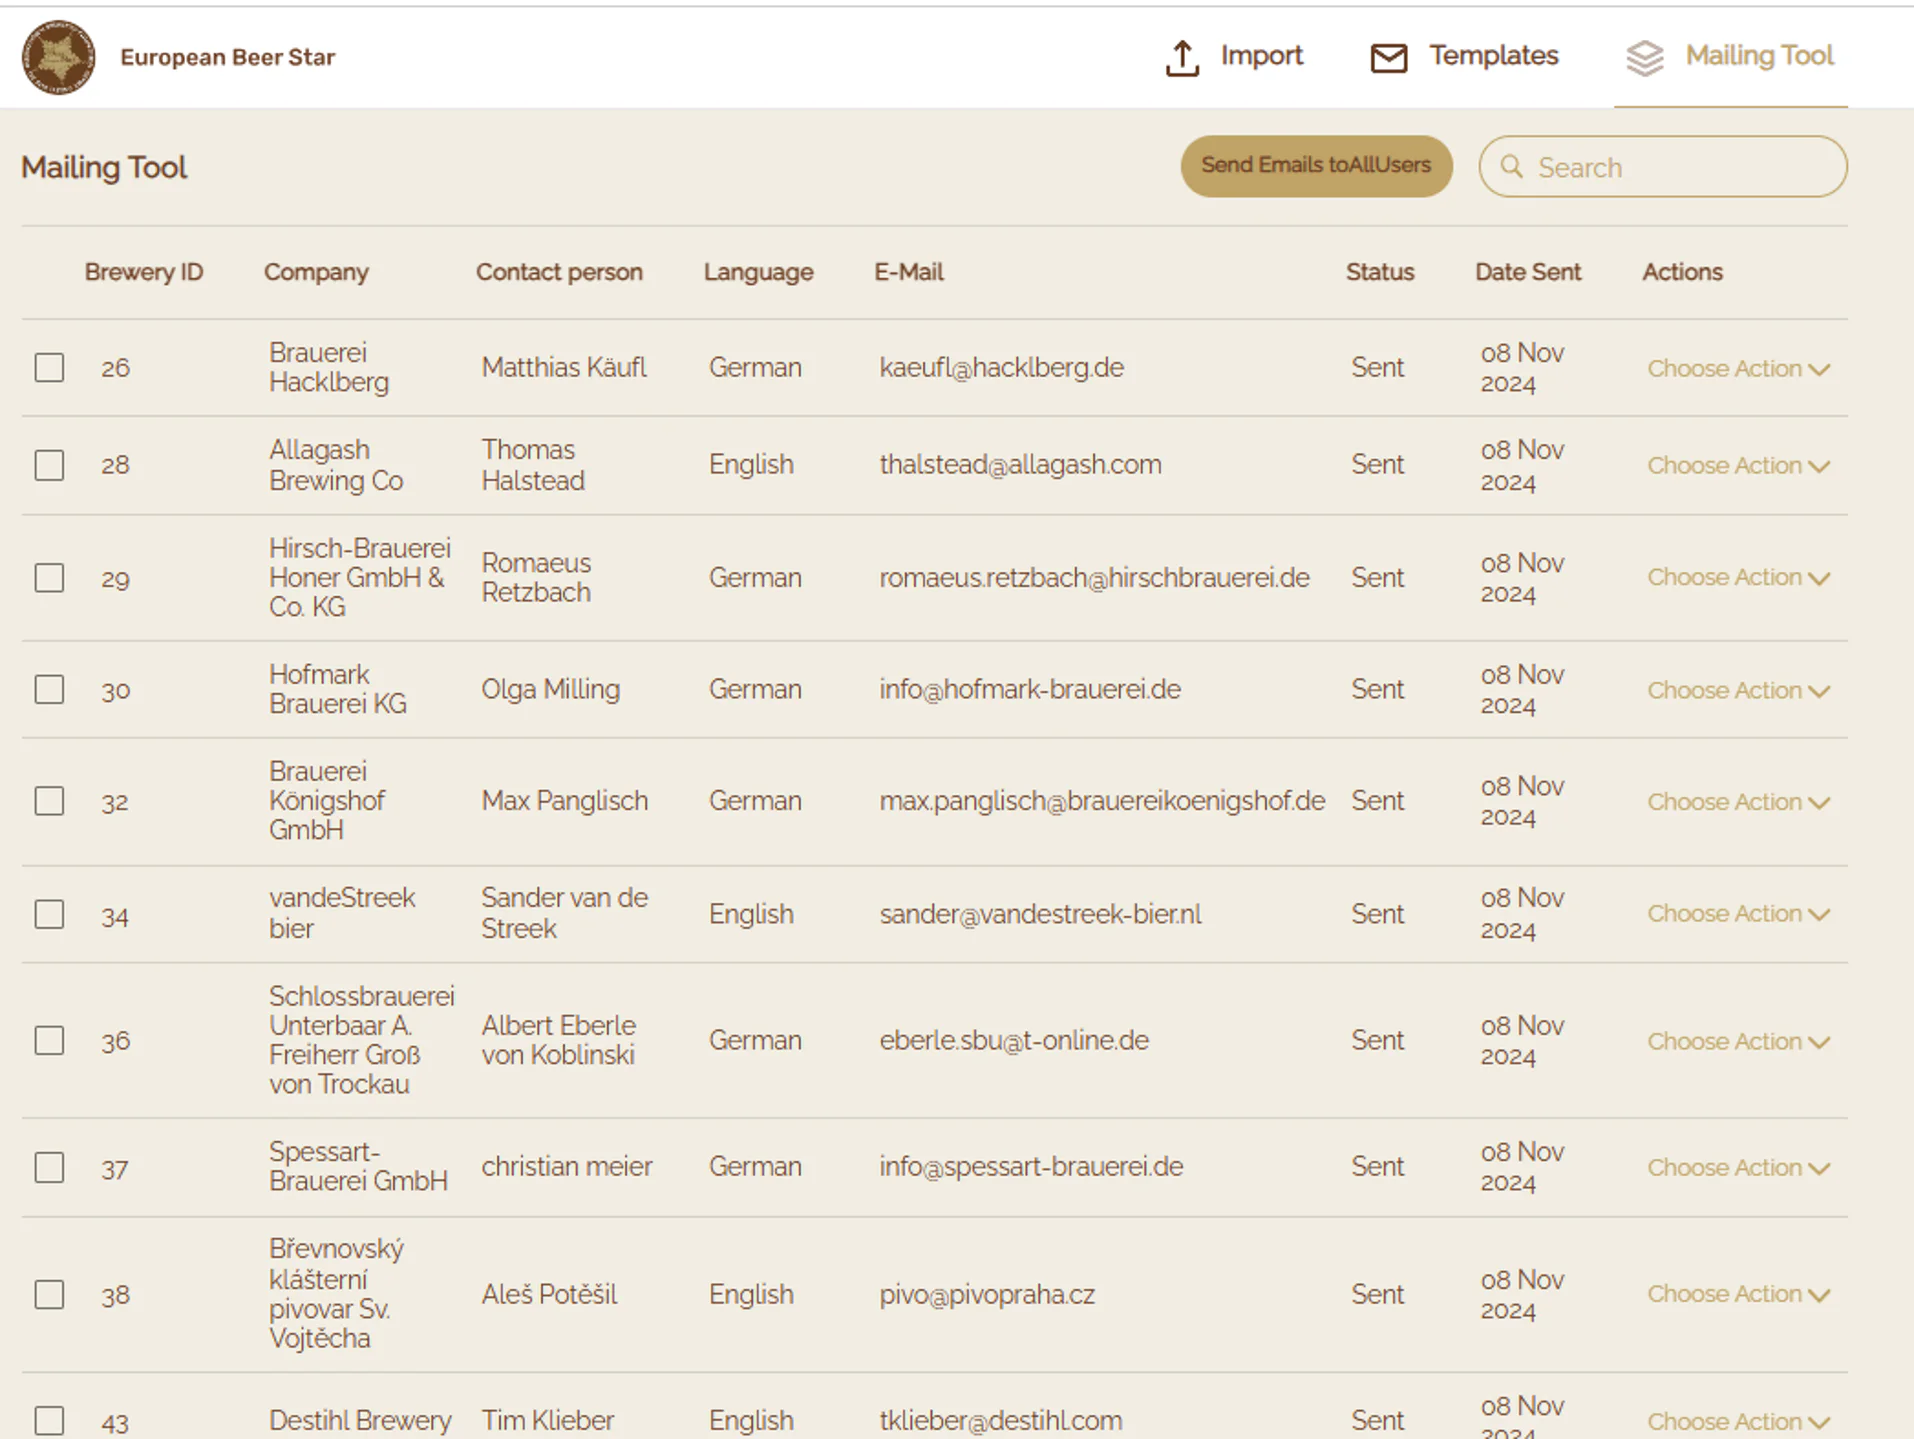Click company name Spessart-Brauerei GmbH
Viewport: 1914px width, 1439px height.
click(x=358, y=1167)
